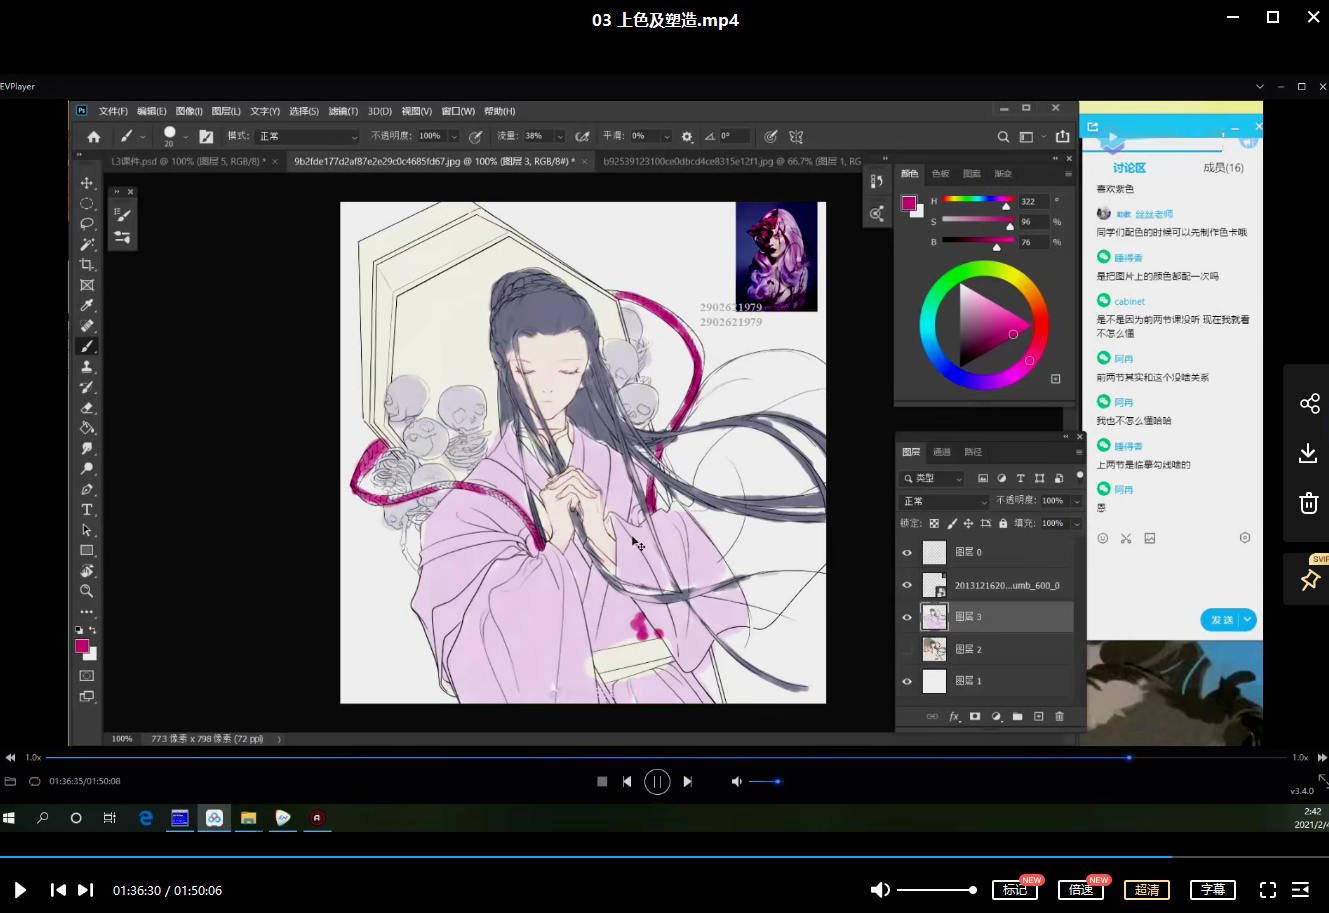The height and width of the screenshot is (913, 1329).
Task: Show the hidden 图层 2 layer
Action: coord(907,650)
